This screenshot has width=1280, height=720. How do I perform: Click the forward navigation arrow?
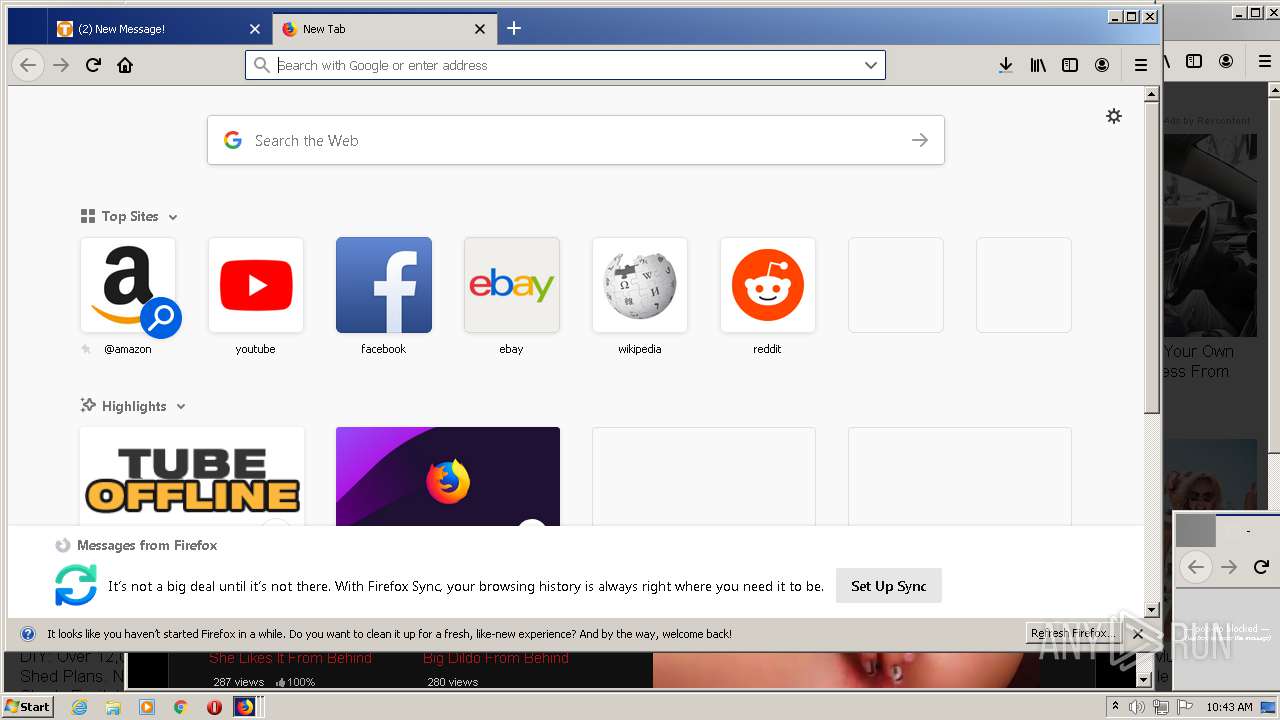(x=61, y=65)
